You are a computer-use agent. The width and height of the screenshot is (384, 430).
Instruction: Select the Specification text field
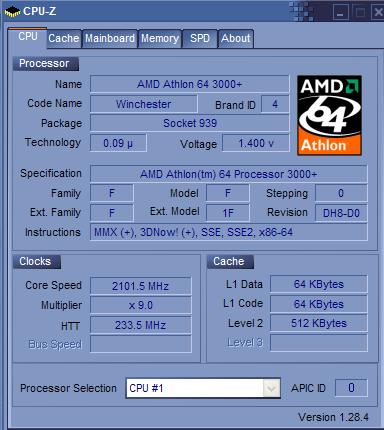pos(229,174)
